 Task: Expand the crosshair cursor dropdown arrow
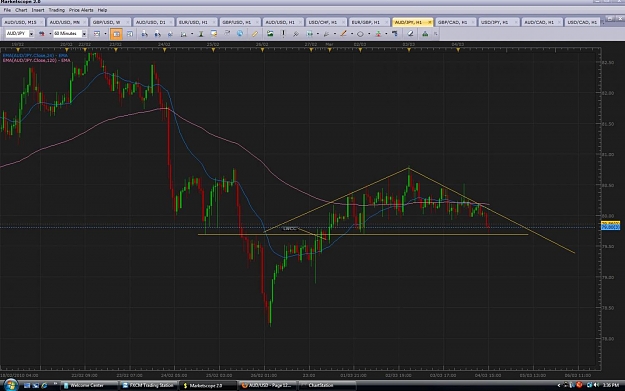(x=318, y=33)
